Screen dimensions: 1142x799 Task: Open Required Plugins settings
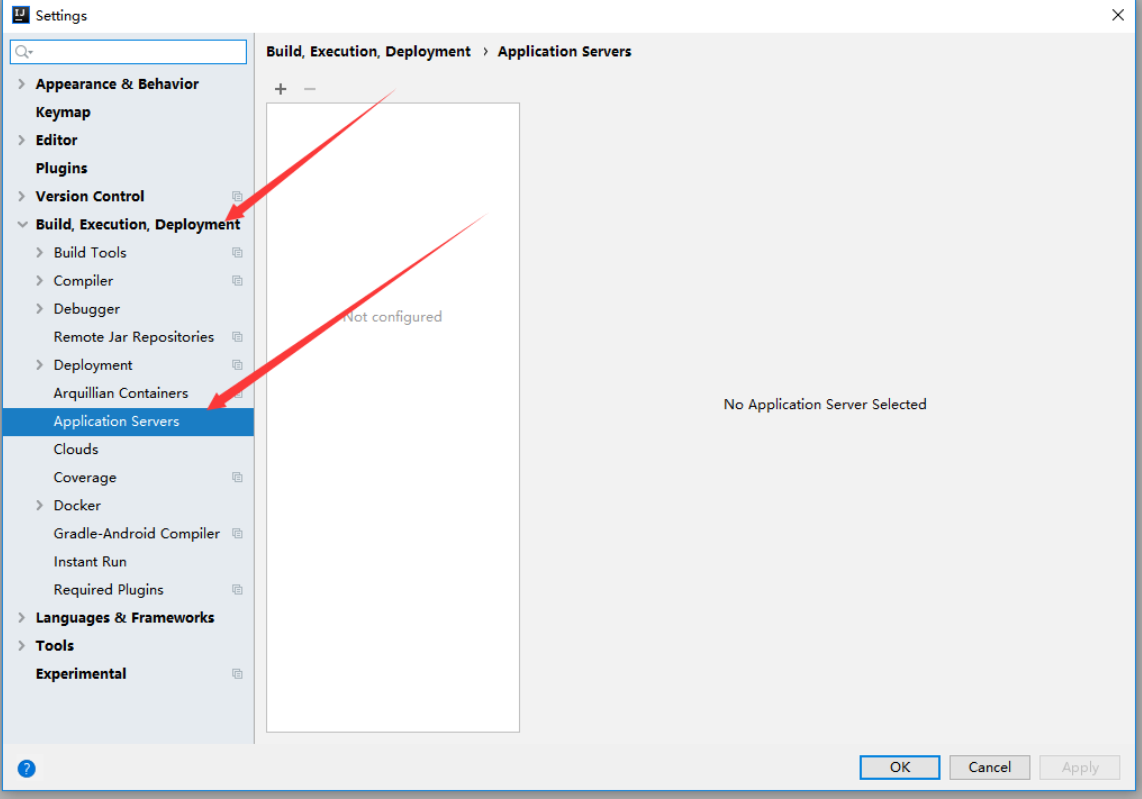point(109,590)
